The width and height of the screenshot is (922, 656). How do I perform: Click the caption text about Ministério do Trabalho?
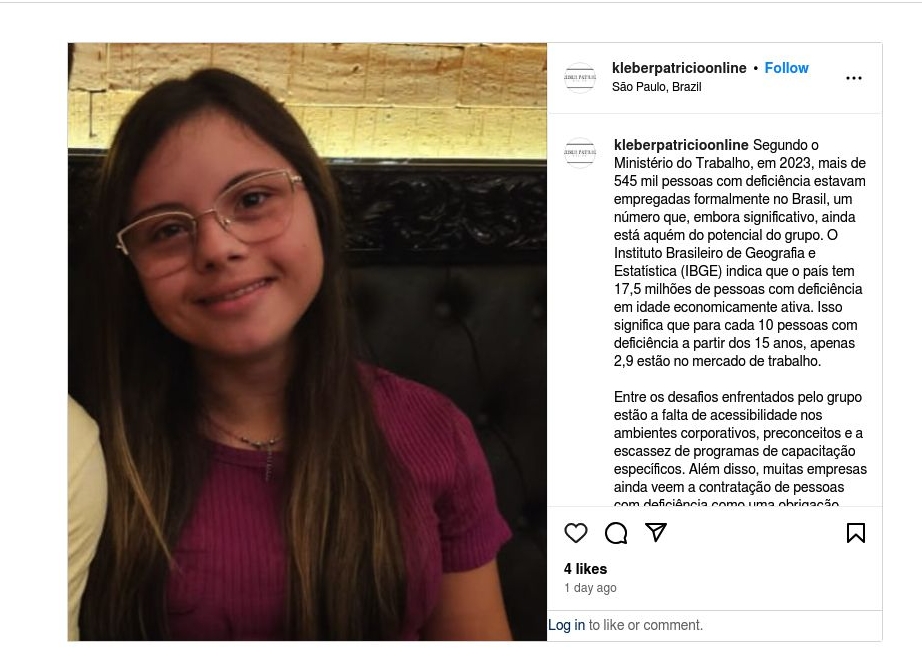point(740,253)
